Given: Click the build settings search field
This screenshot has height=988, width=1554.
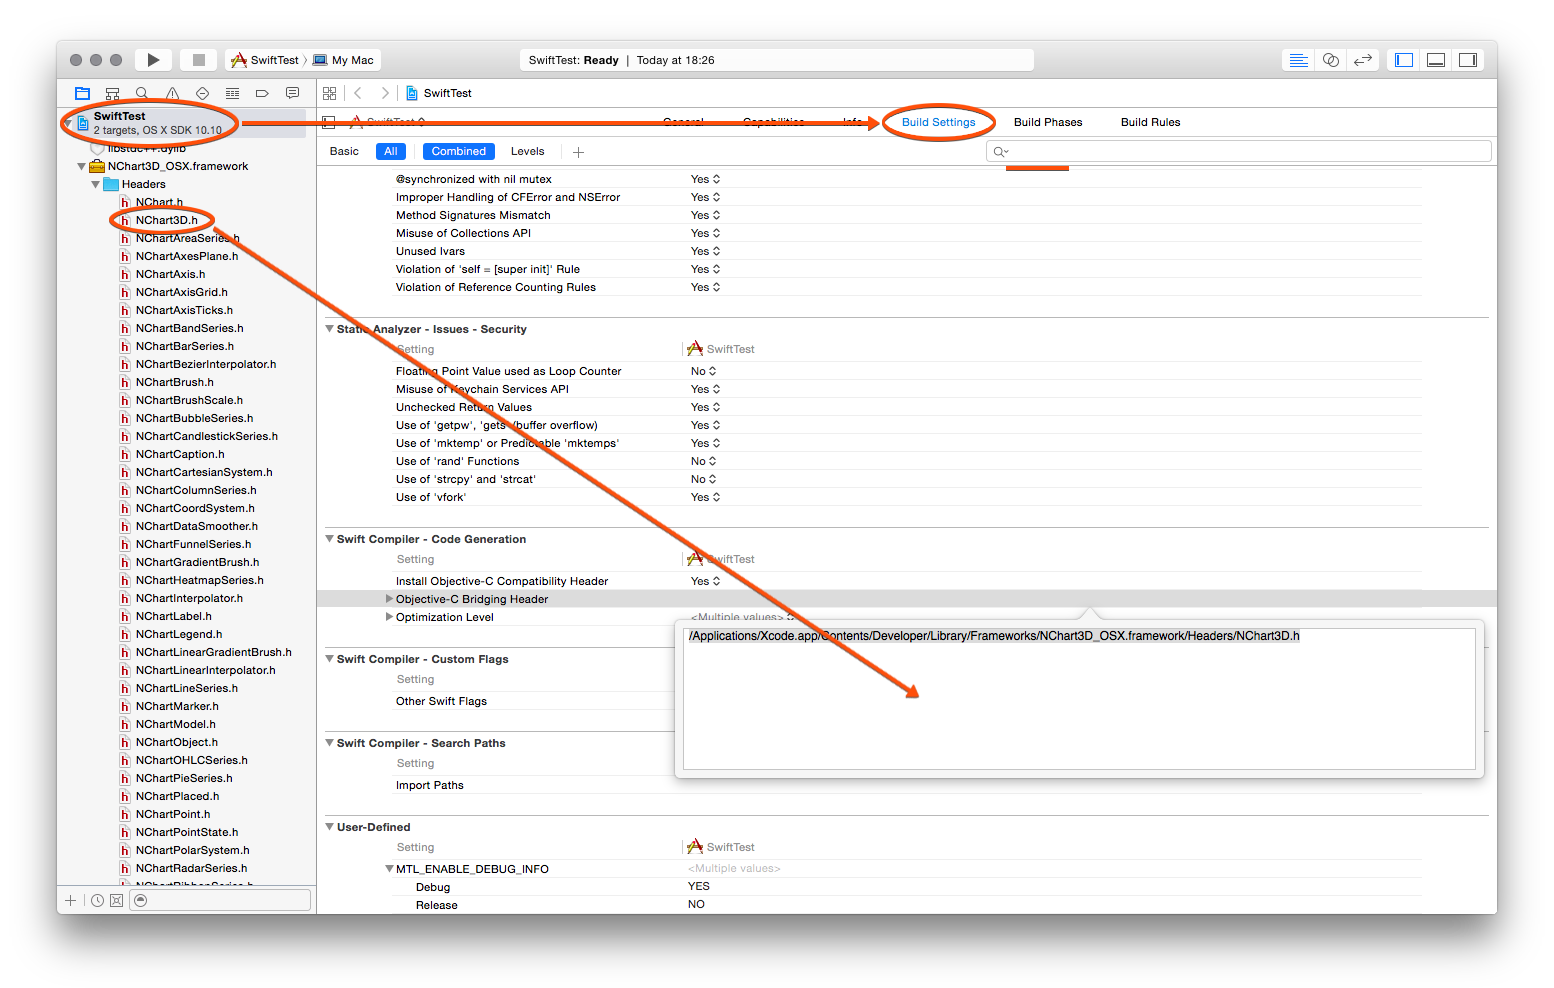Looking at the screenshot, I should tap(1238, 151).
